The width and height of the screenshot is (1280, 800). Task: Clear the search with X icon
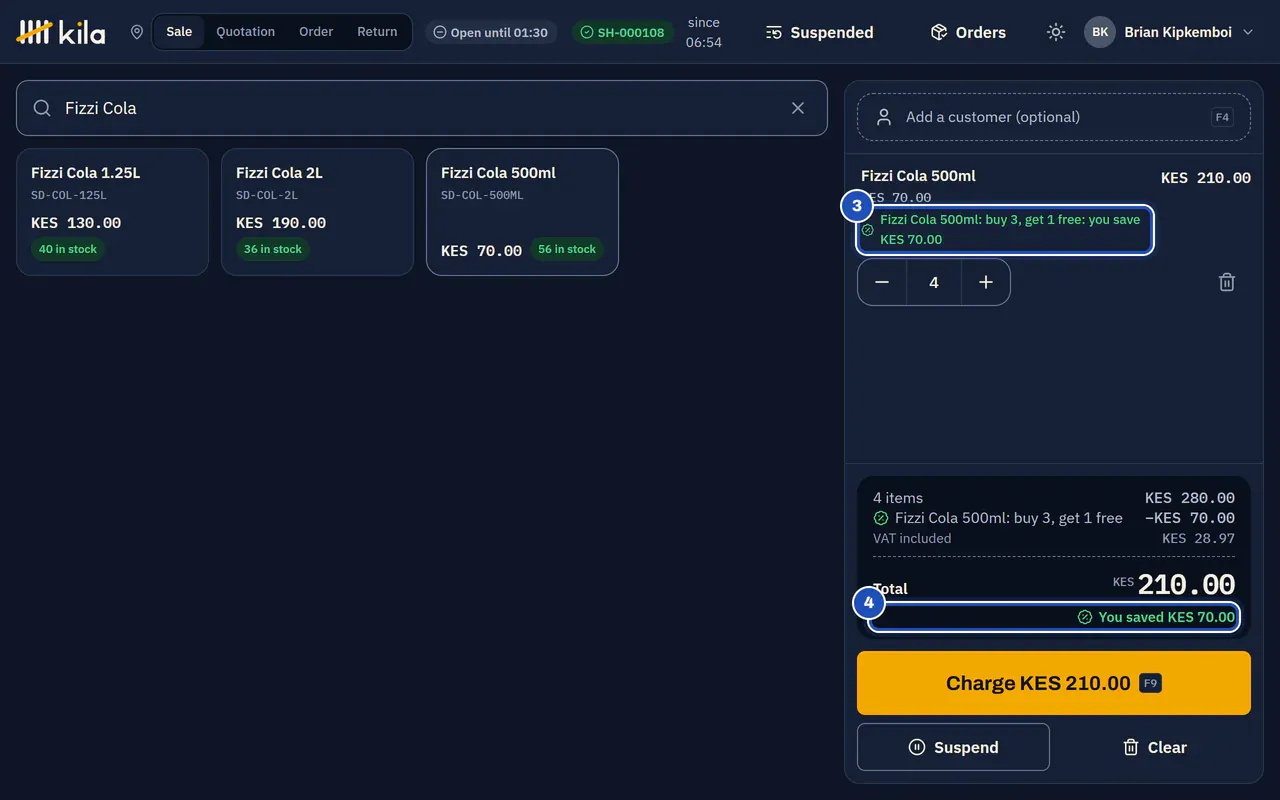point(798,108)
